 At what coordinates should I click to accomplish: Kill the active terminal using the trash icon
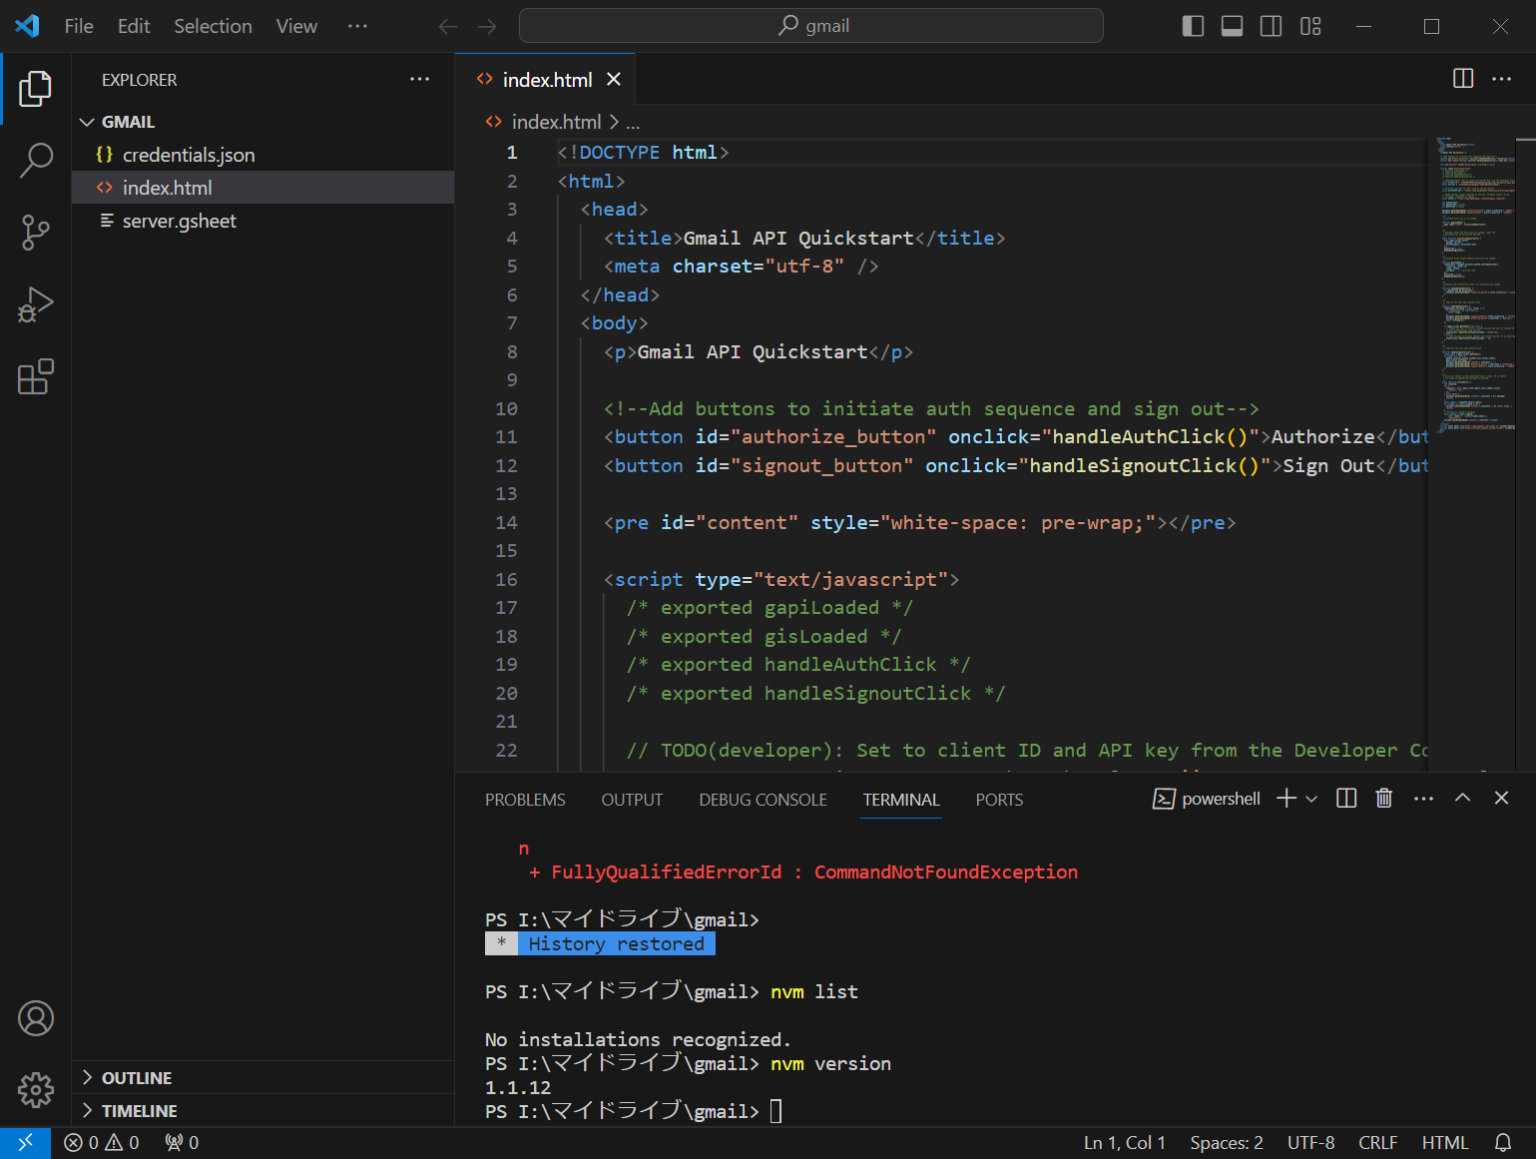(1384, 798)
